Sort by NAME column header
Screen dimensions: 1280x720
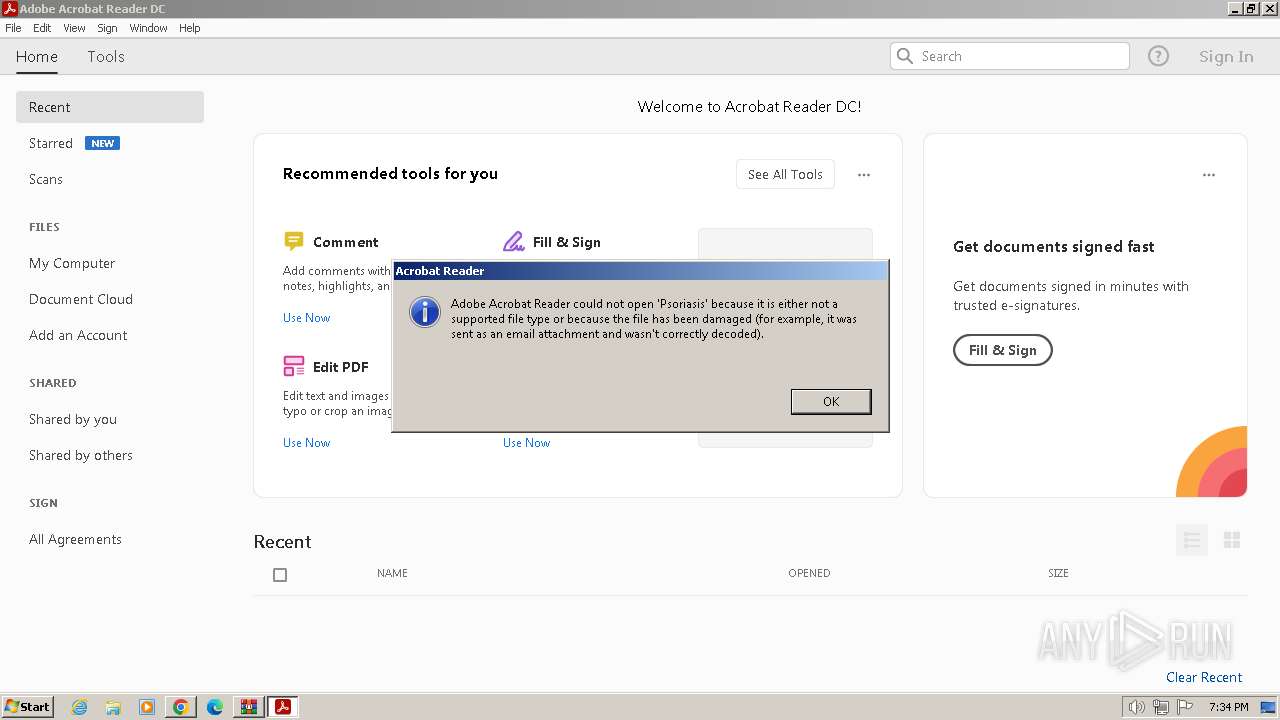pyautogui.click(x=392, y=573)
